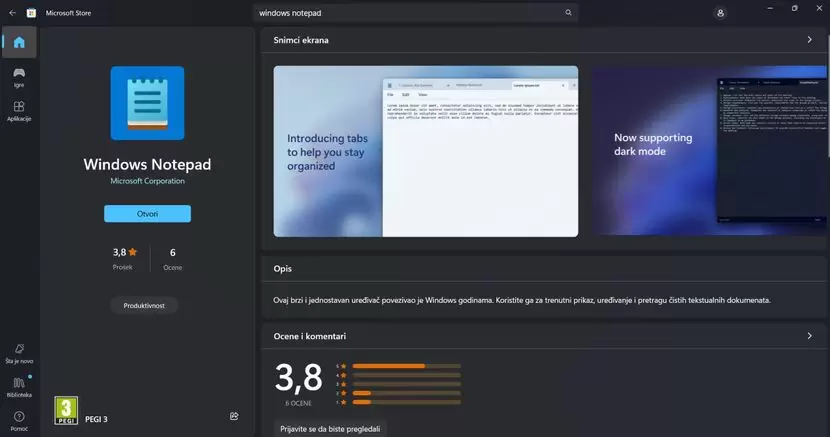
Task: Select the Produktivnost category tag
Action: [144, 305]
